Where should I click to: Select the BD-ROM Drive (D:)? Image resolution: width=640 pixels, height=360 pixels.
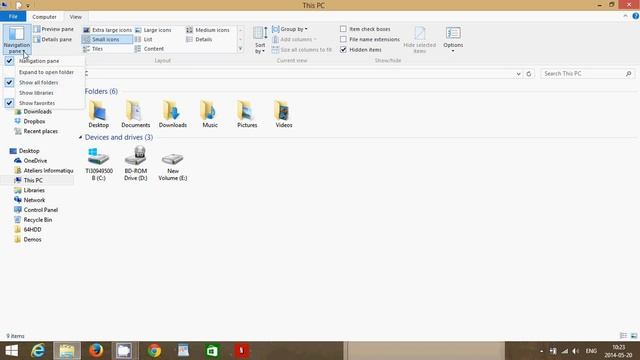pyautogui.click(x=136, y=164)
